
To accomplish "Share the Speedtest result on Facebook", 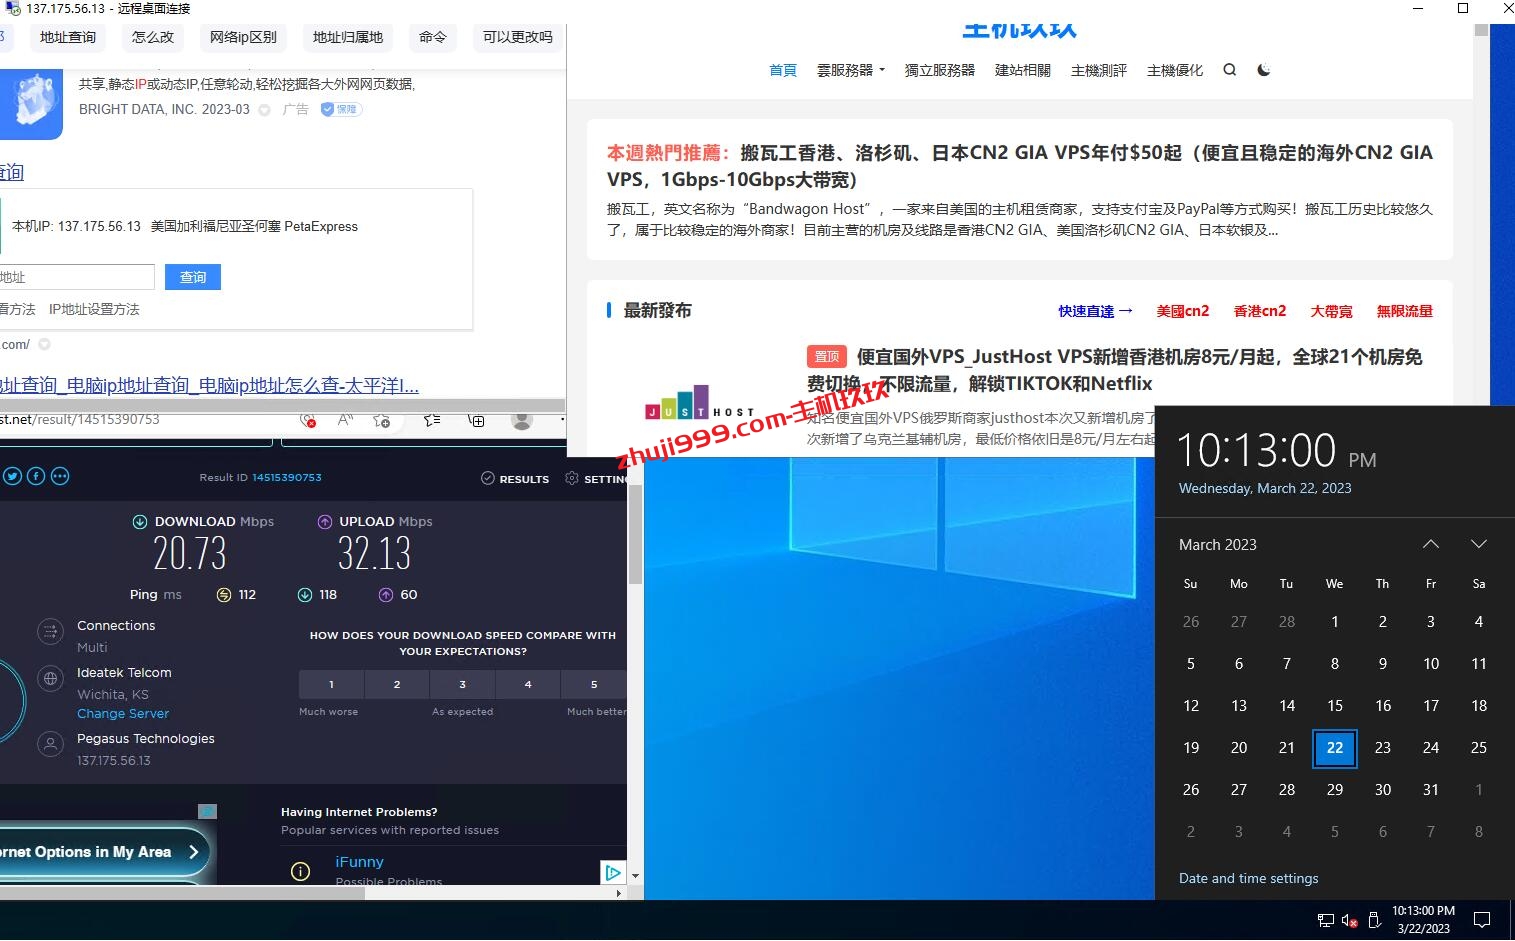I will [x=36, y=476].
